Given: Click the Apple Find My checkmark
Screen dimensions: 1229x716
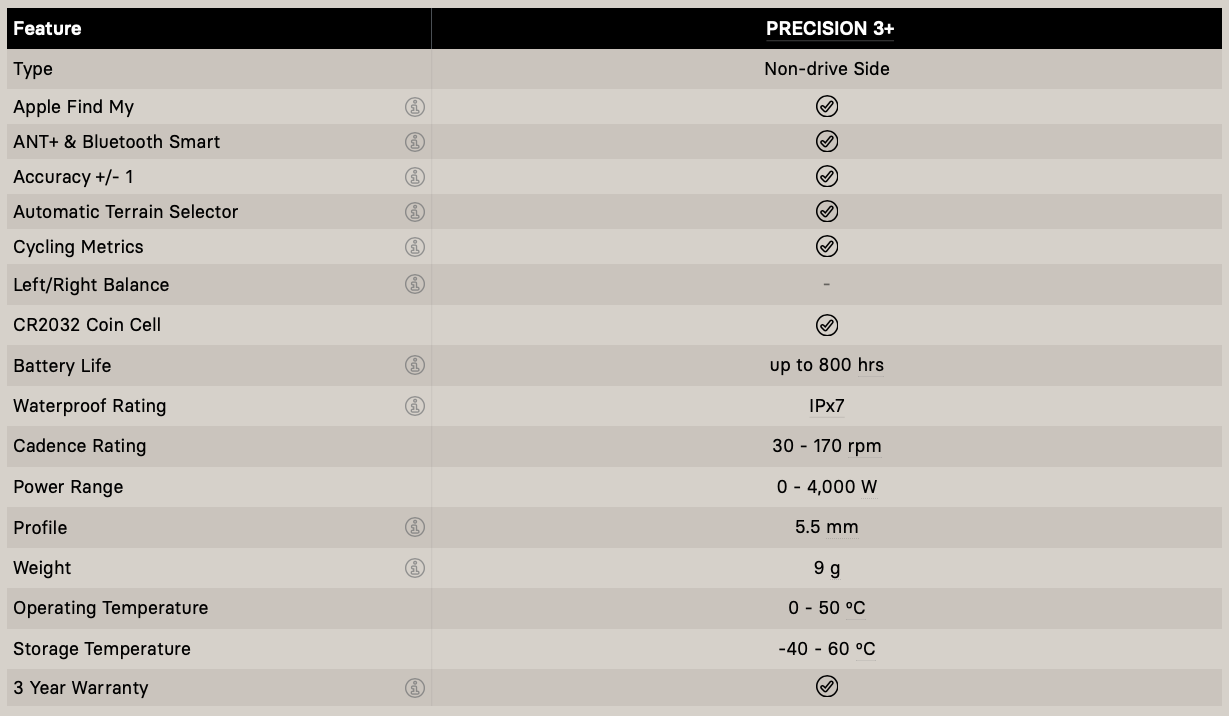Looking at the screenshot, I should (x=827, y=107).
